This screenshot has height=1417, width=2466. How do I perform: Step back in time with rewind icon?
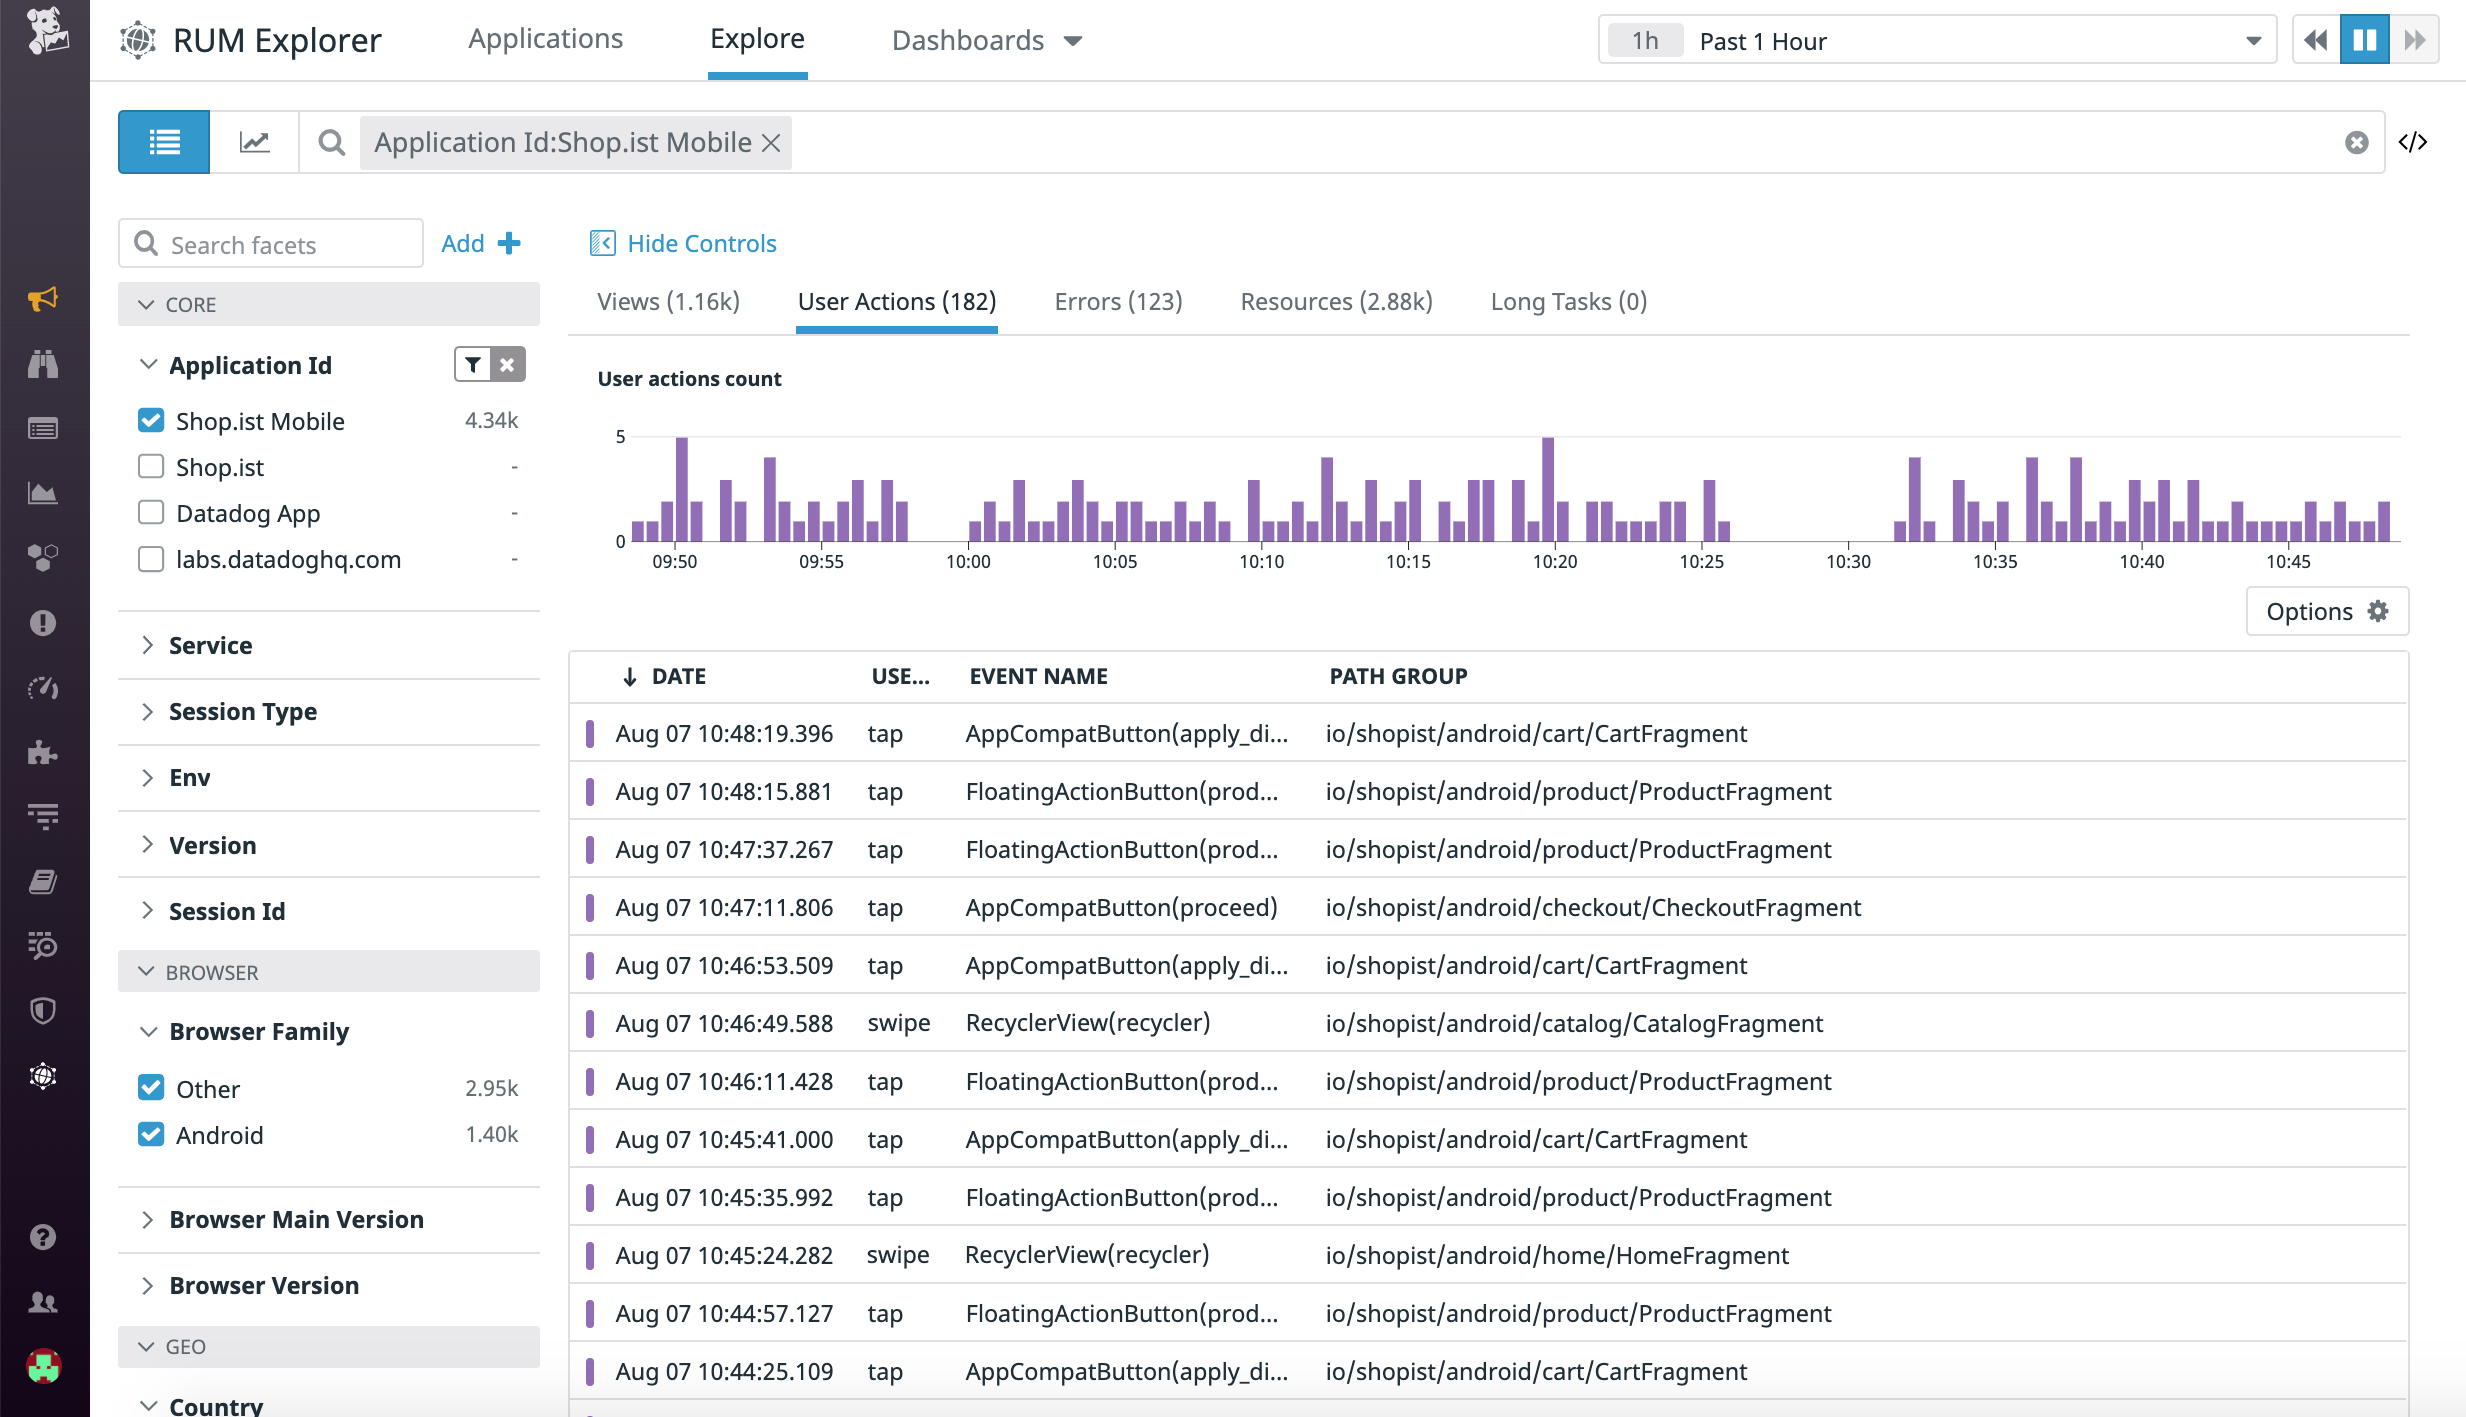coord(2316,40)
